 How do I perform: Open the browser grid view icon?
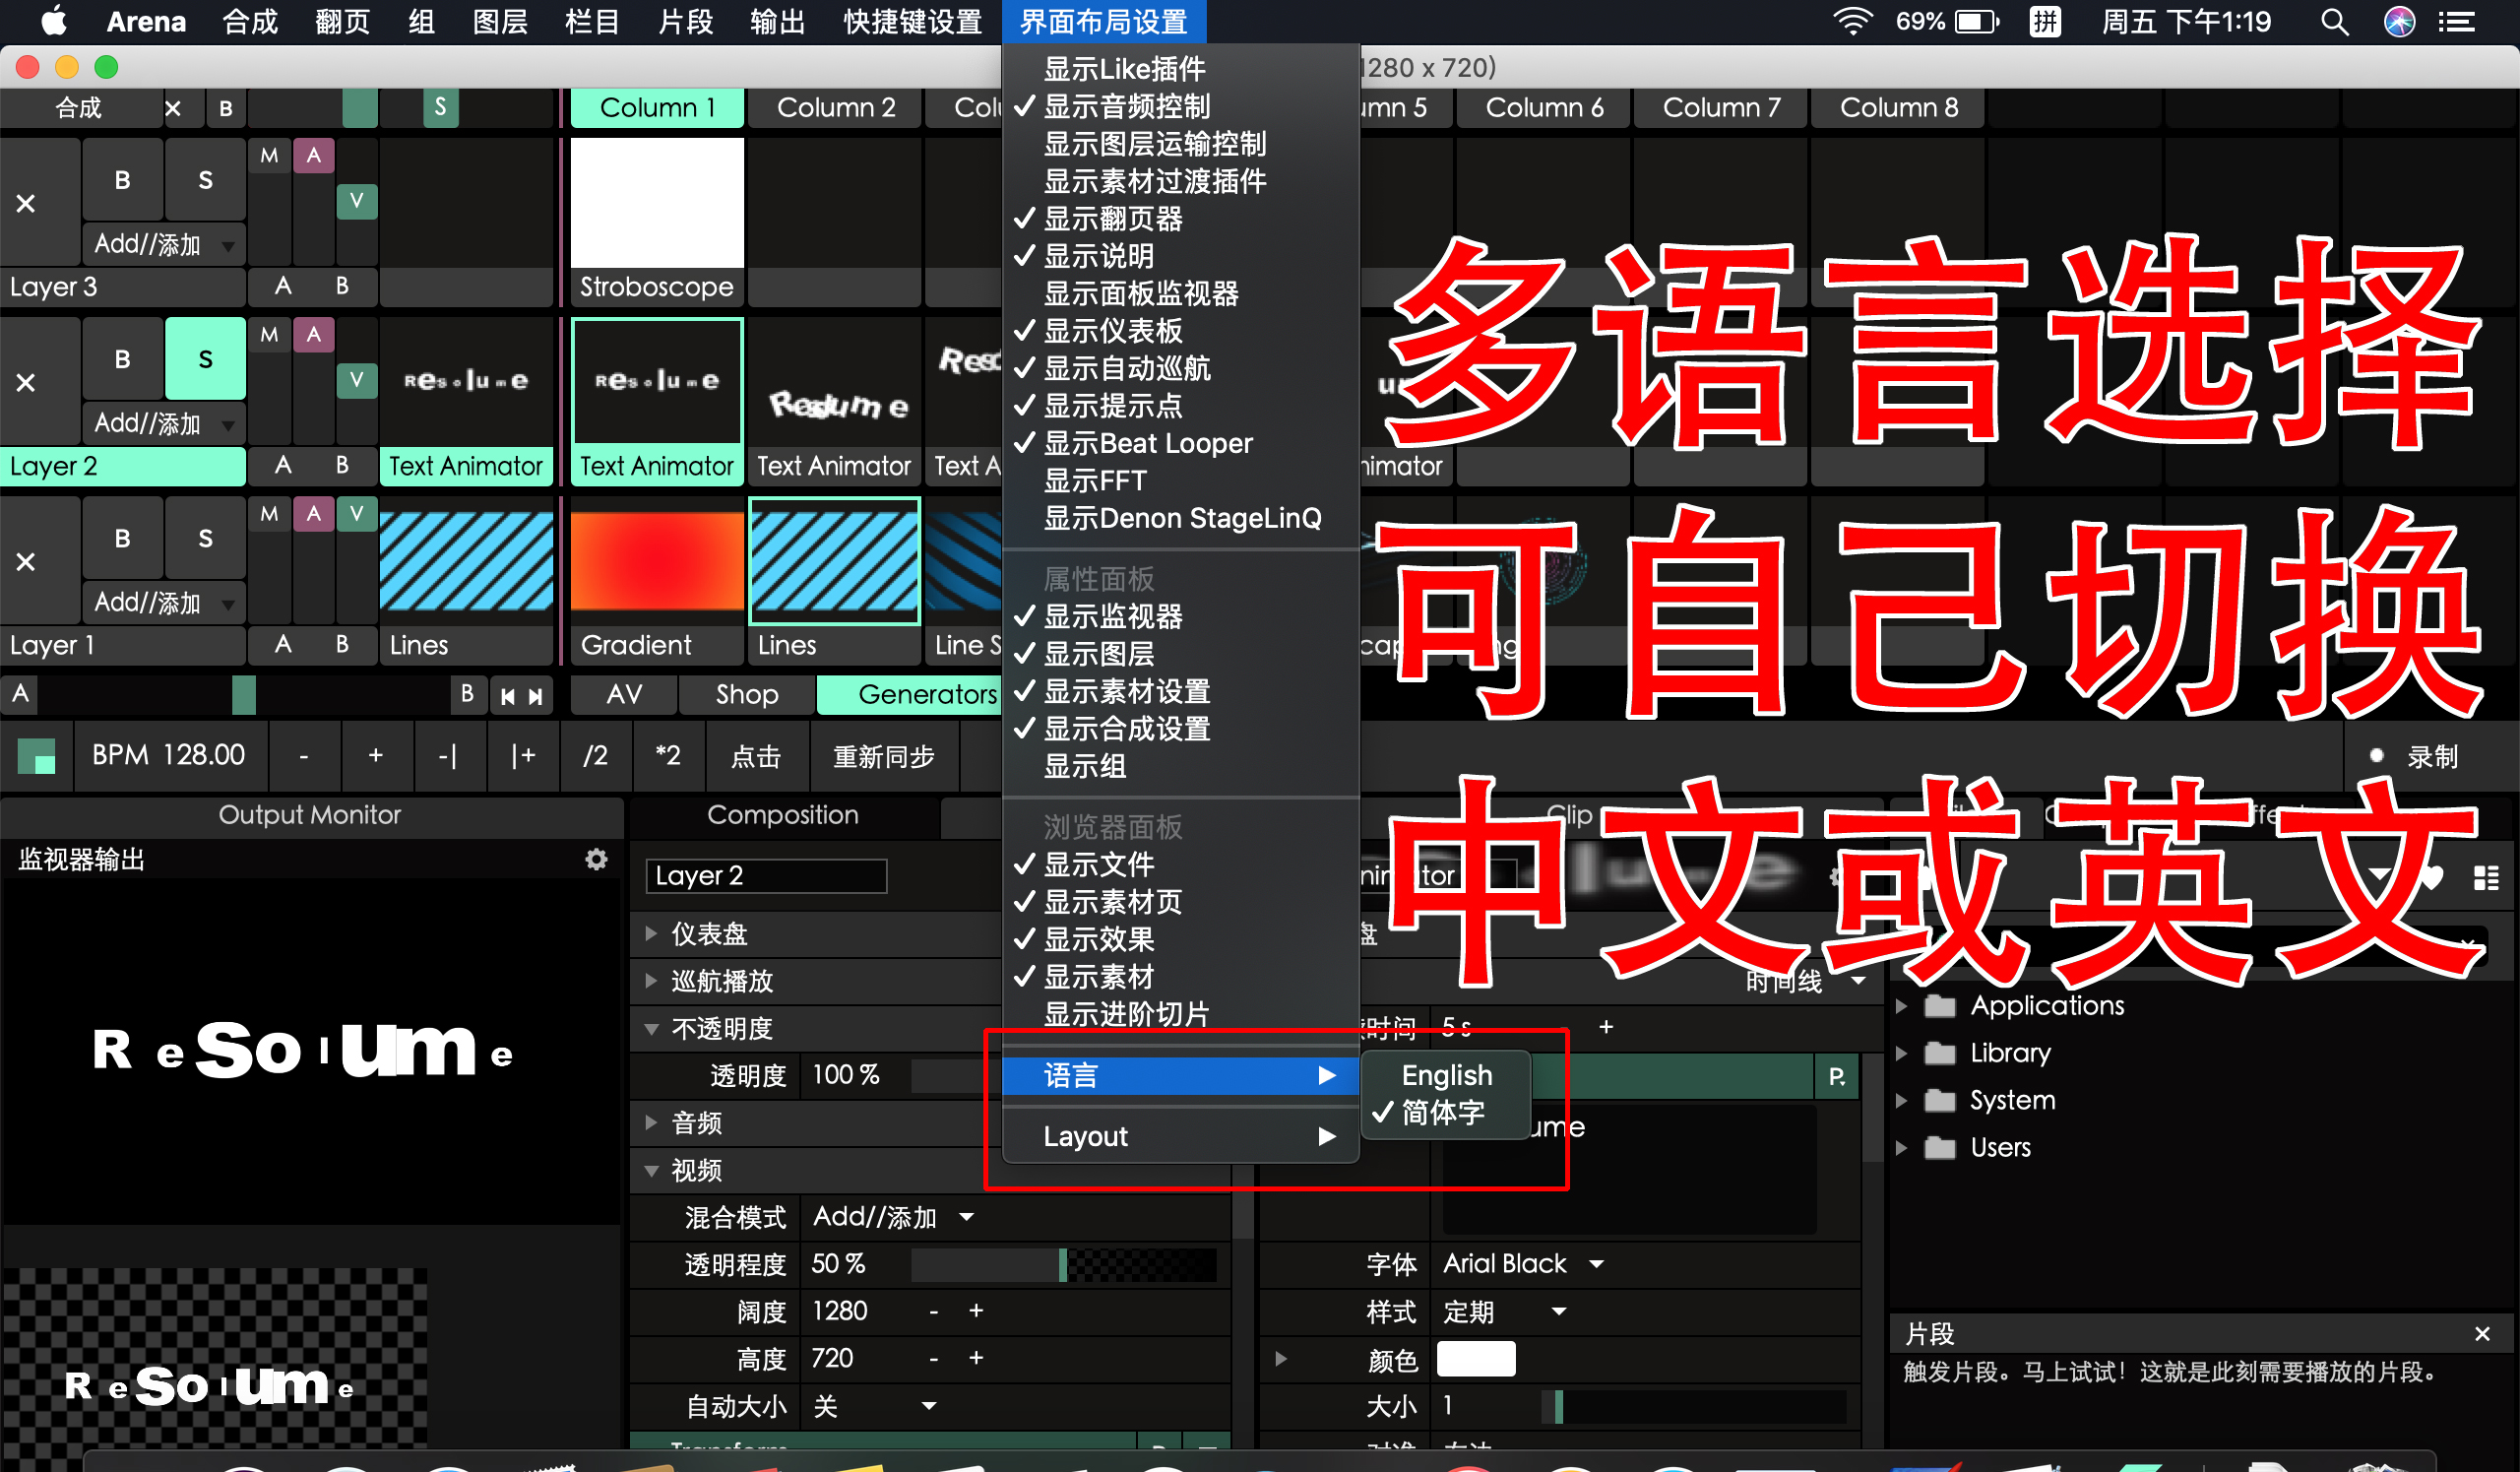[2486, 878]
